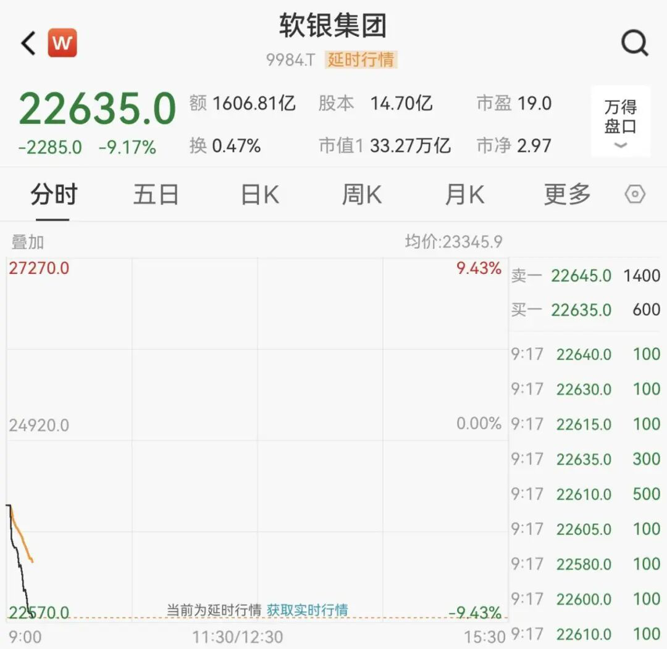Tap the orange W logo icon

tap(62, 43)
